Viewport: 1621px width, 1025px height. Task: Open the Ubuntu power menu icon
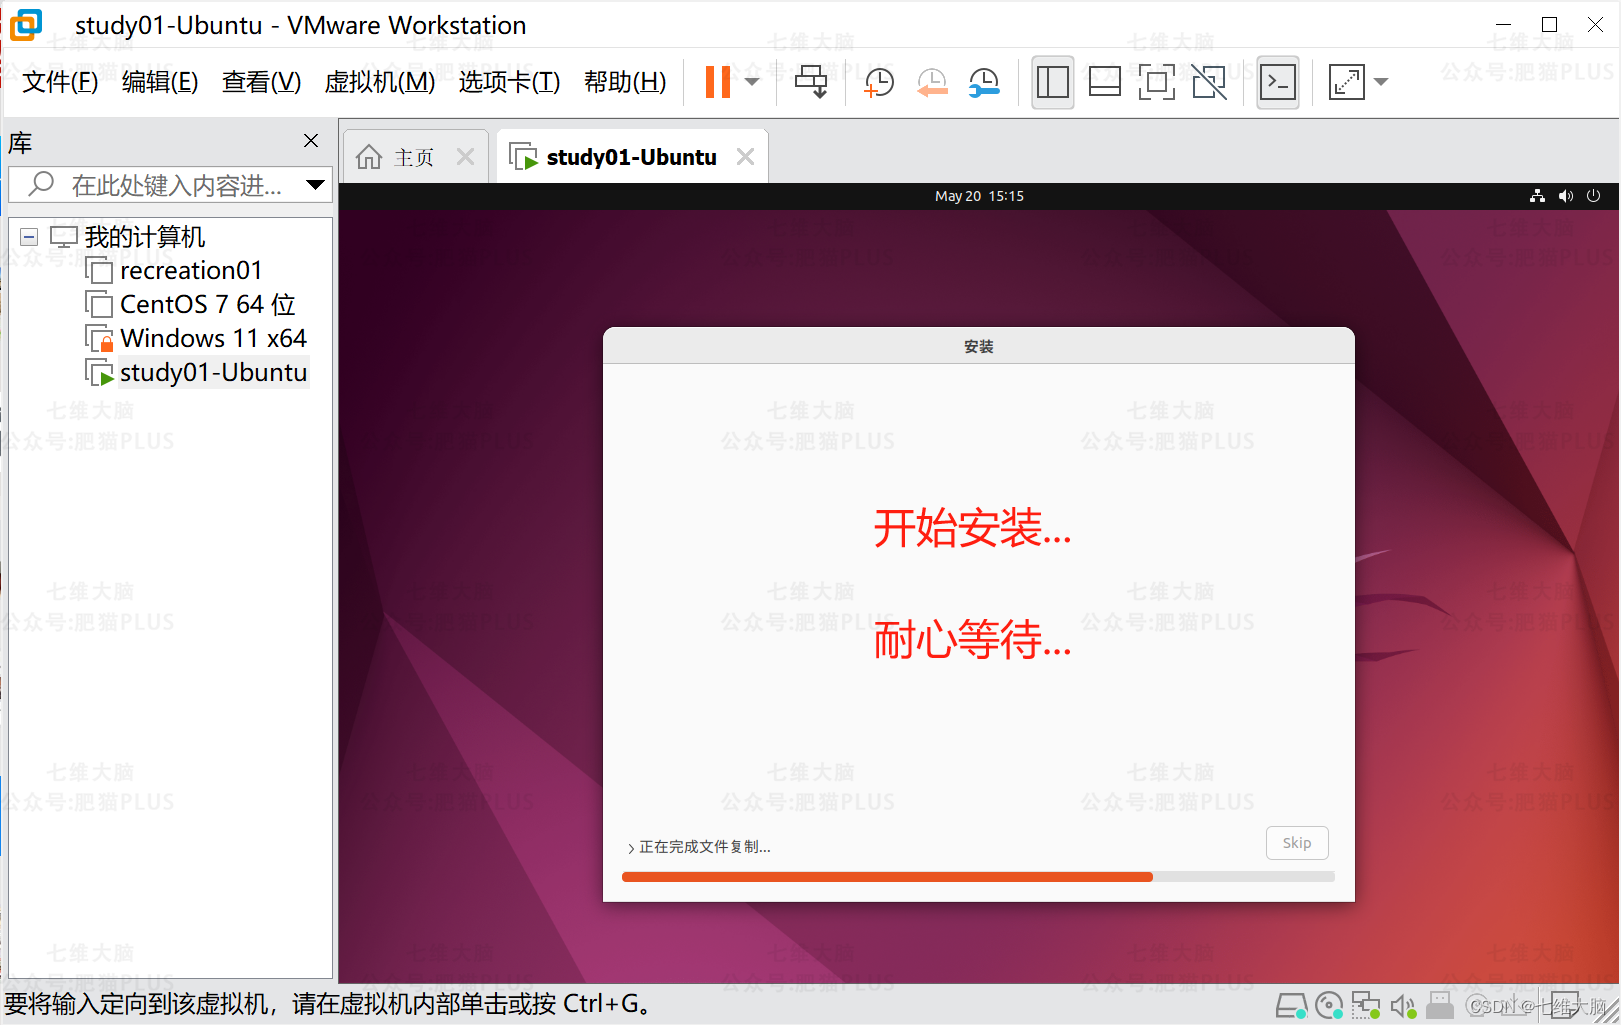click(1594, 196)
